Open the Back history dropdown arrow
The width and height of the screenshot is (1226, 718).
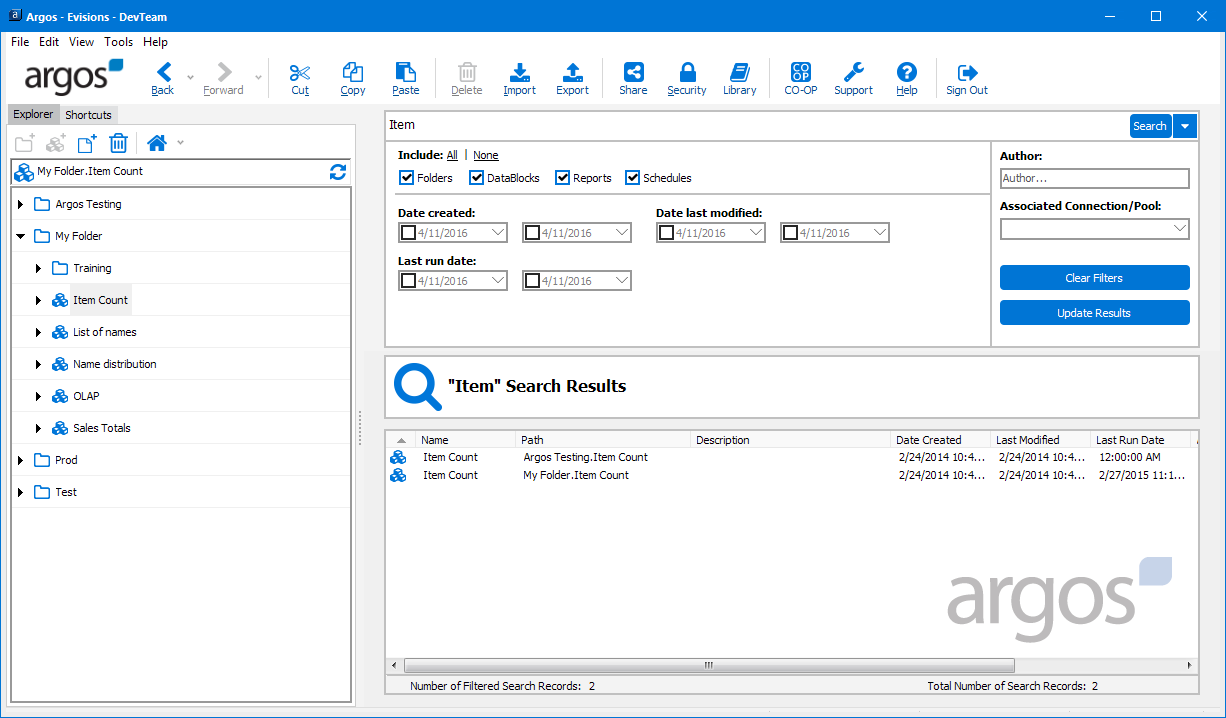pyautogui.click(x=190, y=76)
